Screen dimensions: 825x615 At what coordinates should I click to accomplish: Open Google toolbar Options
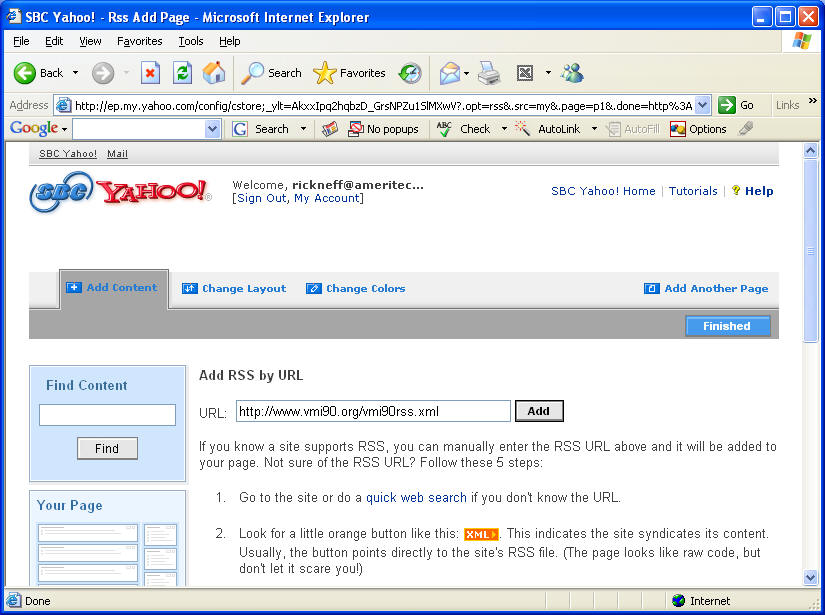[698, 129]
